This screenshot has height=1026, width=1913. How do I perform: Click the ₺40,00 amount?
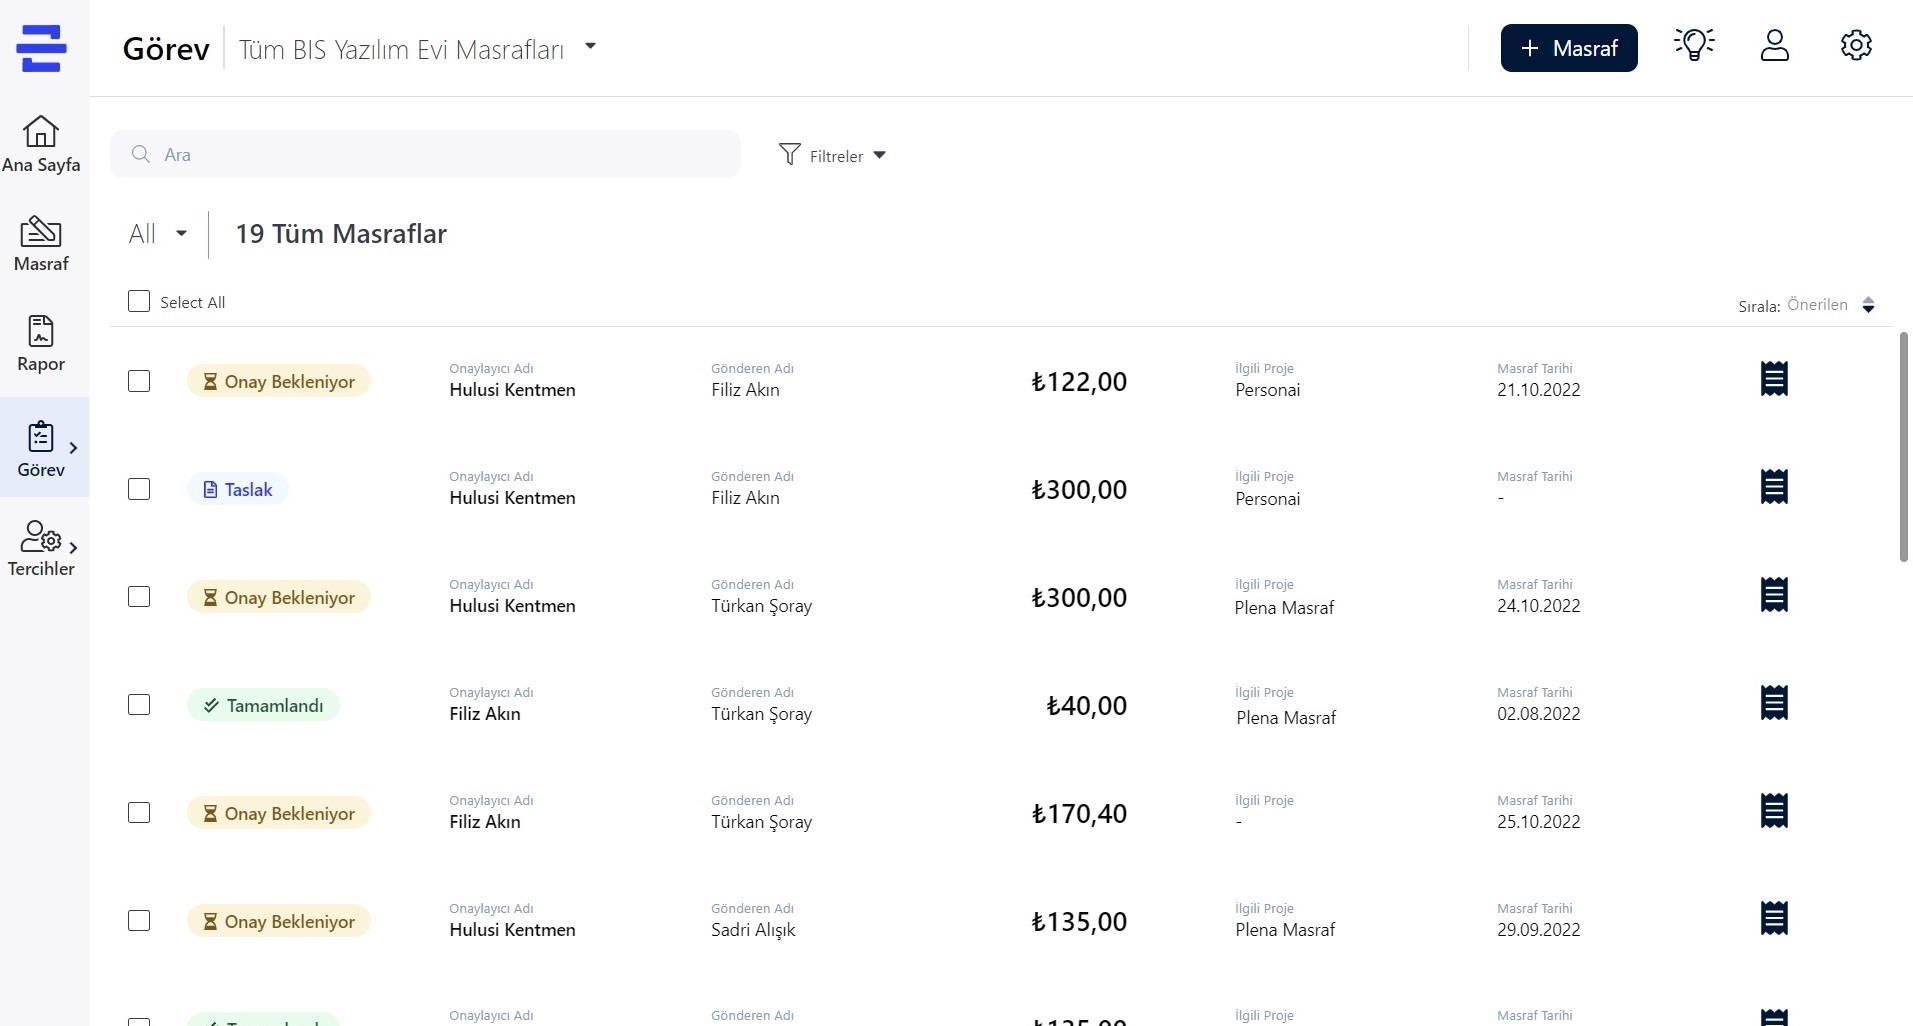[1087, 706]
